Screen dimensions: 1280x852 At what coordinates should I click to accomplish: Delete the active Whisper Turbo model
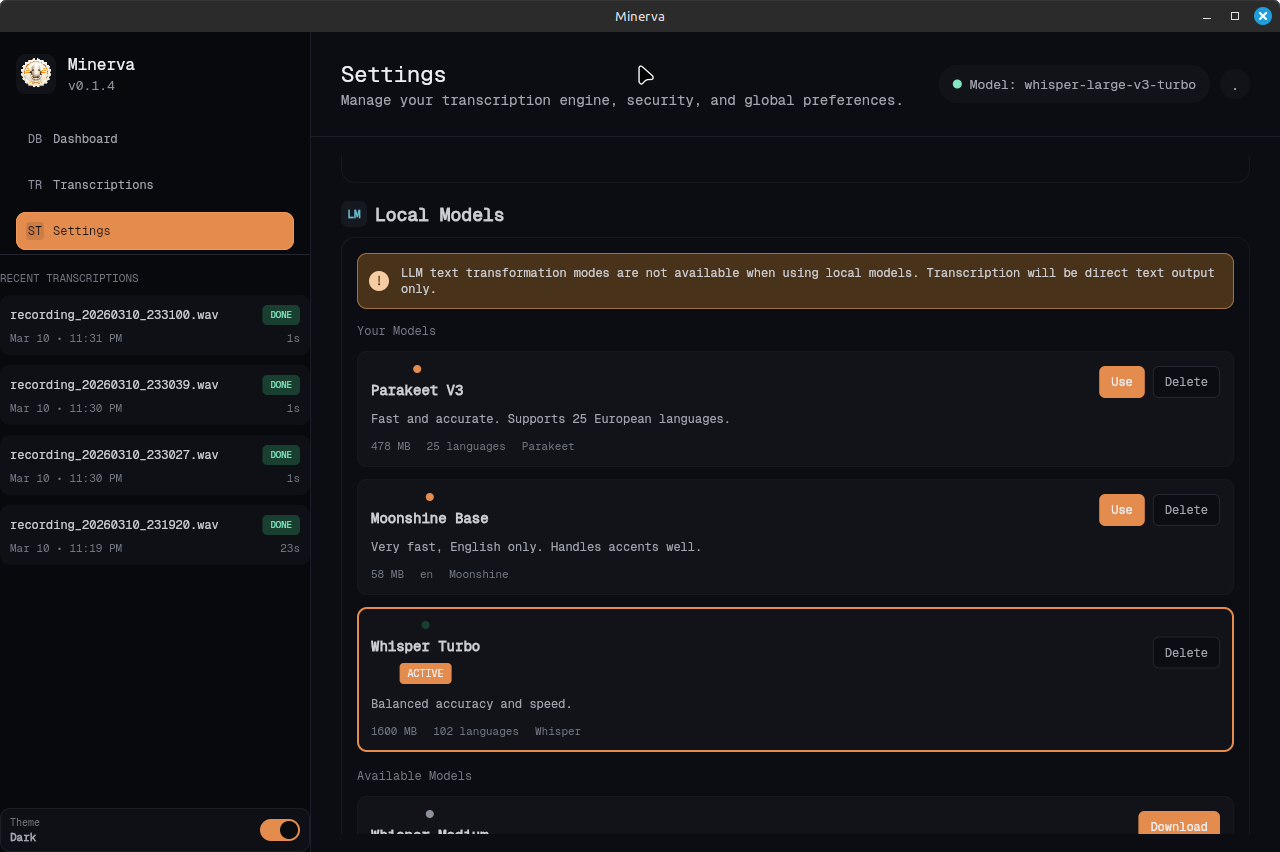tap(1186, 652)
